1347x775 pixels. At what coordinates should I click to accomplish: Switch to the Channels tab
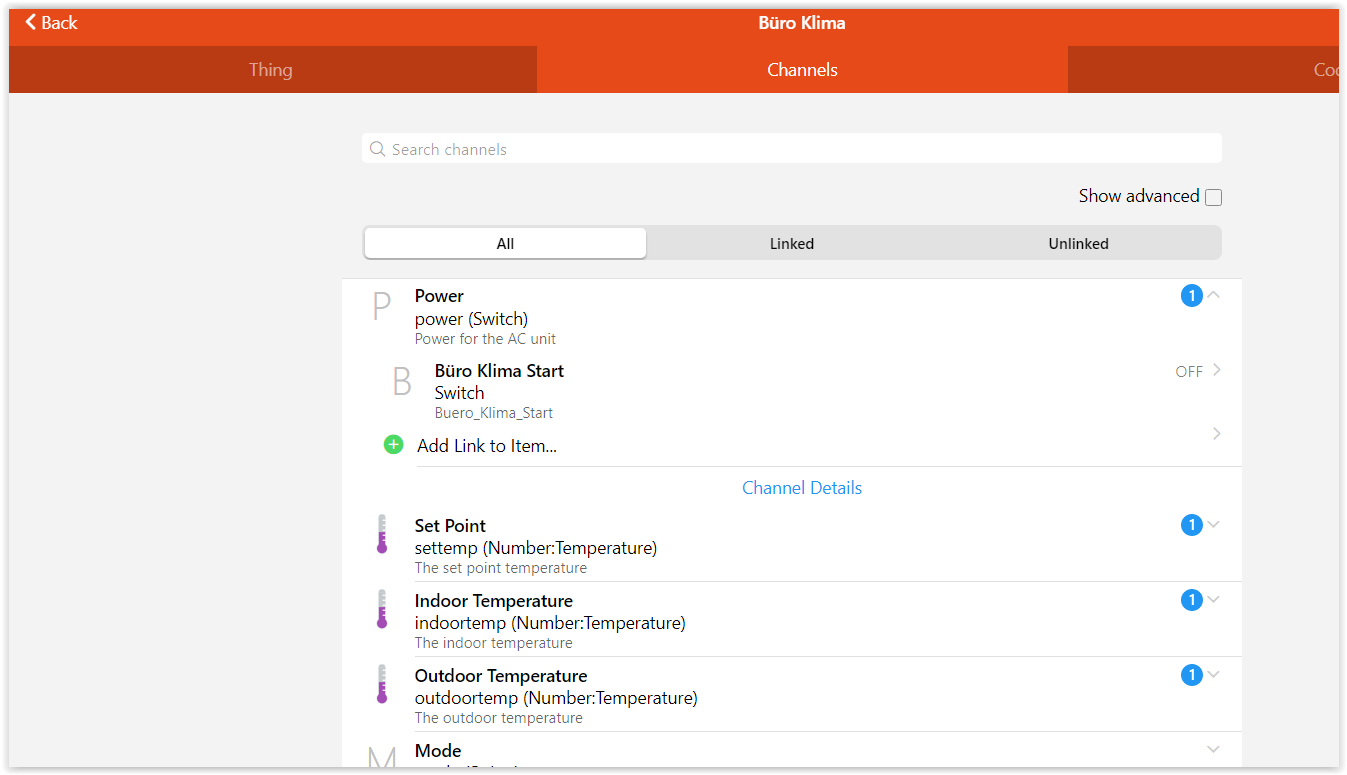[x=802, y=70]
